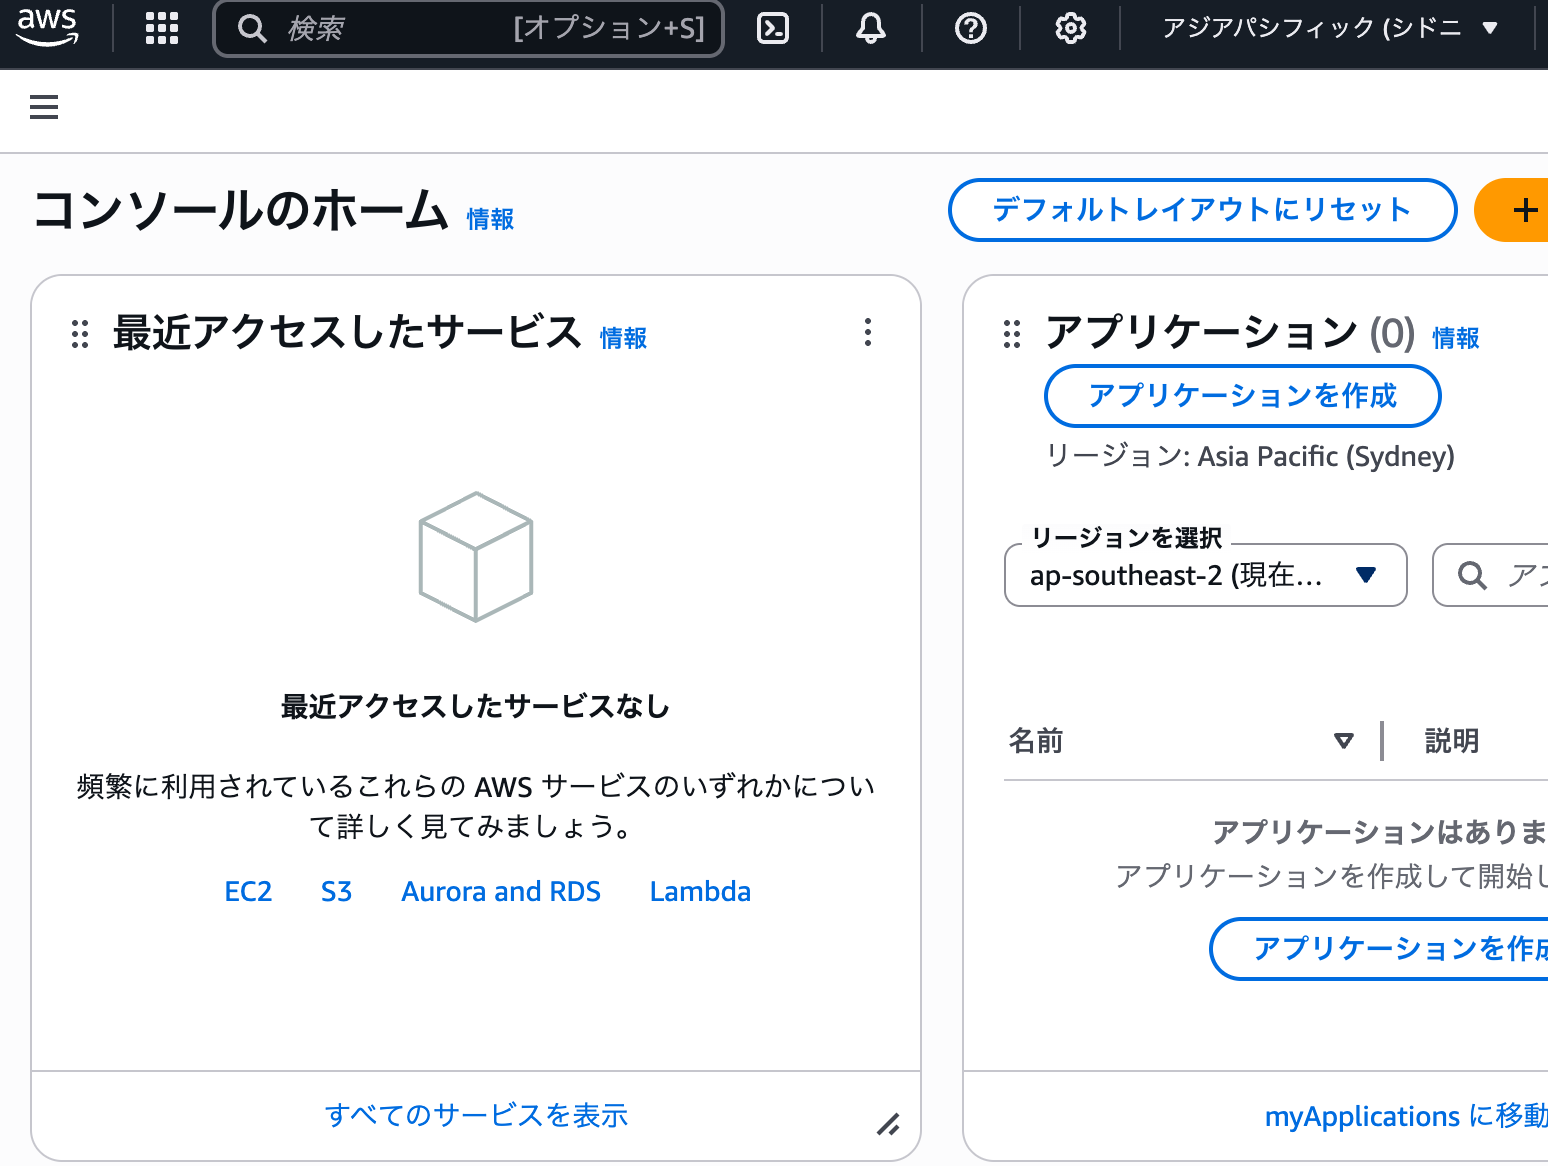Image resolution: width=1548 pixels, height=1166 pixels.
Task: Go to myApplications に移動 link
Action: point(1406,1116)
